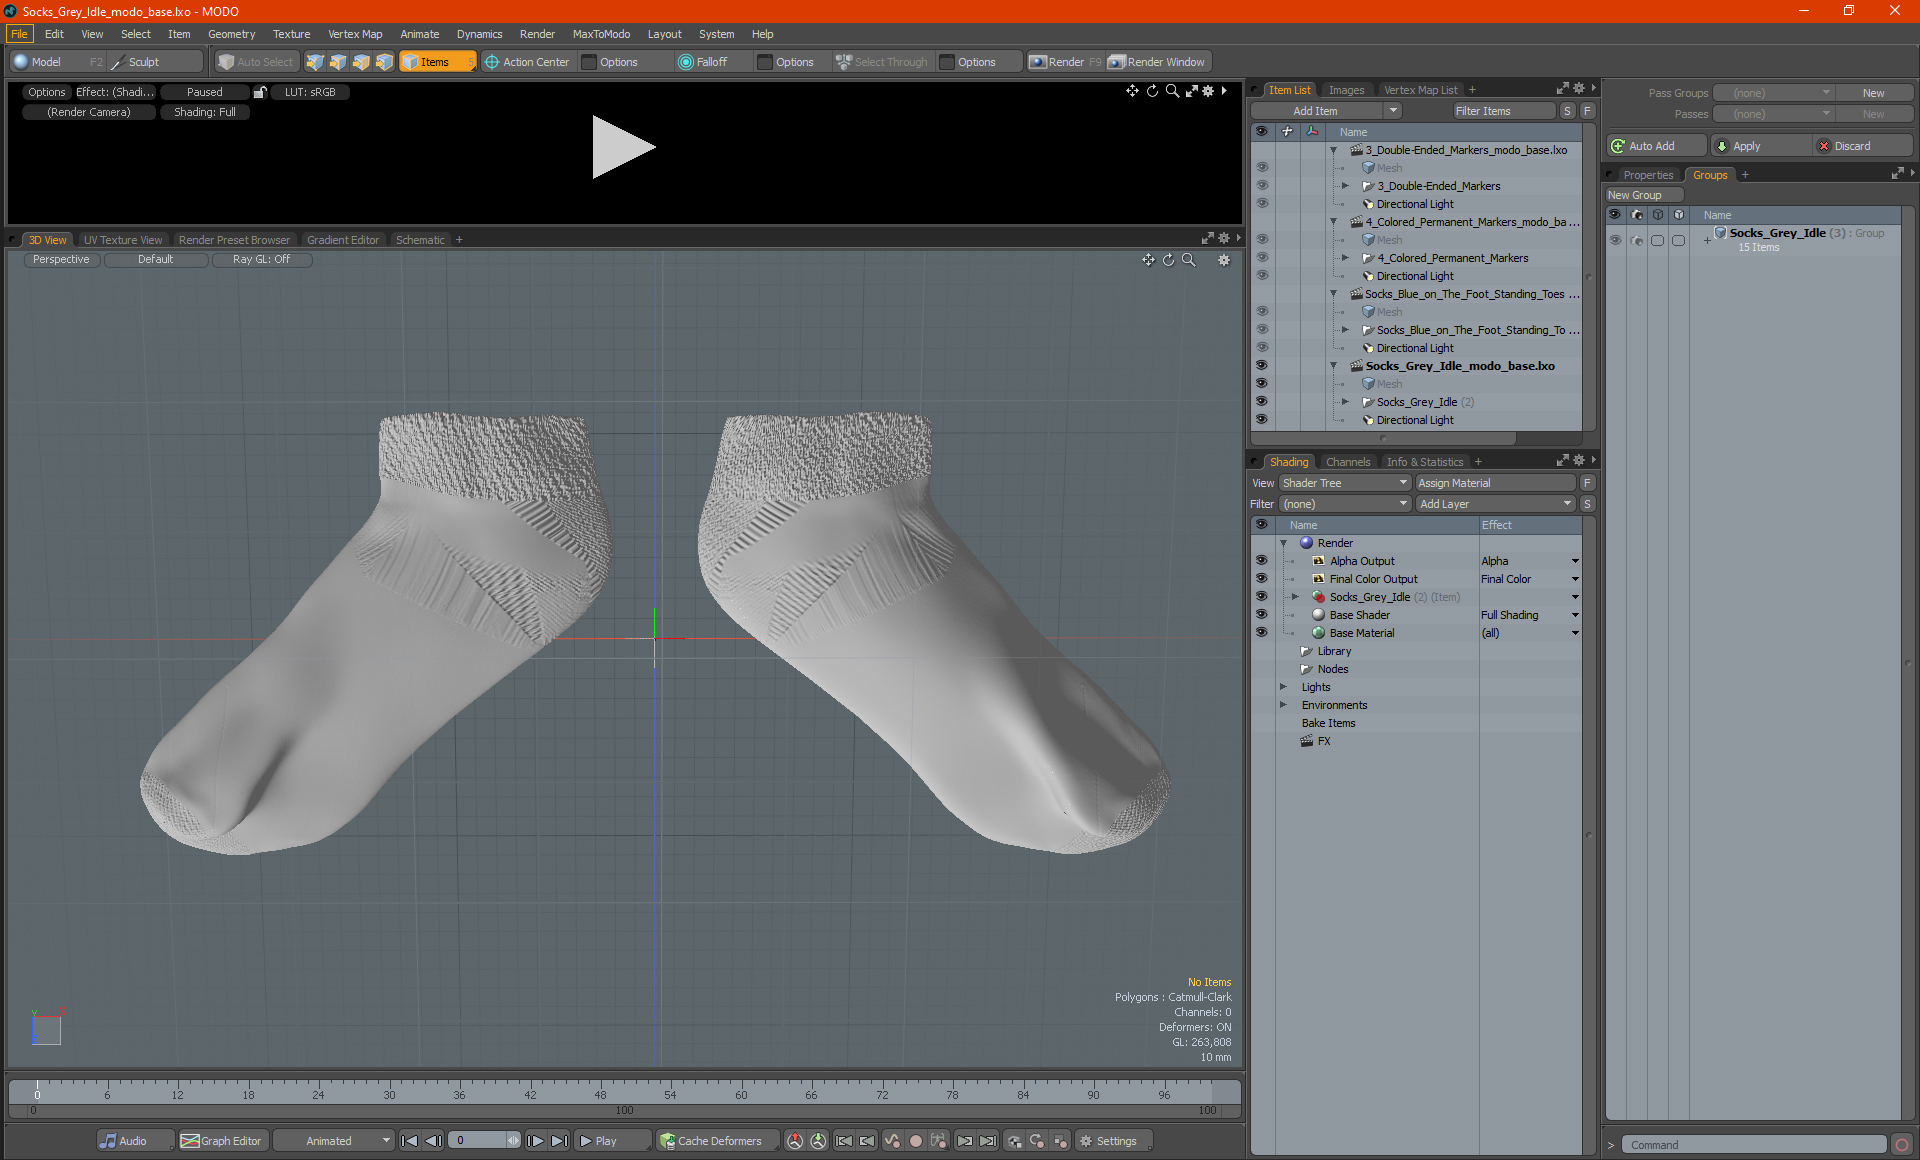Screen dimensions: 1920x1160
Task: Select the Materials selection mode icon
Action: point(384,62)
